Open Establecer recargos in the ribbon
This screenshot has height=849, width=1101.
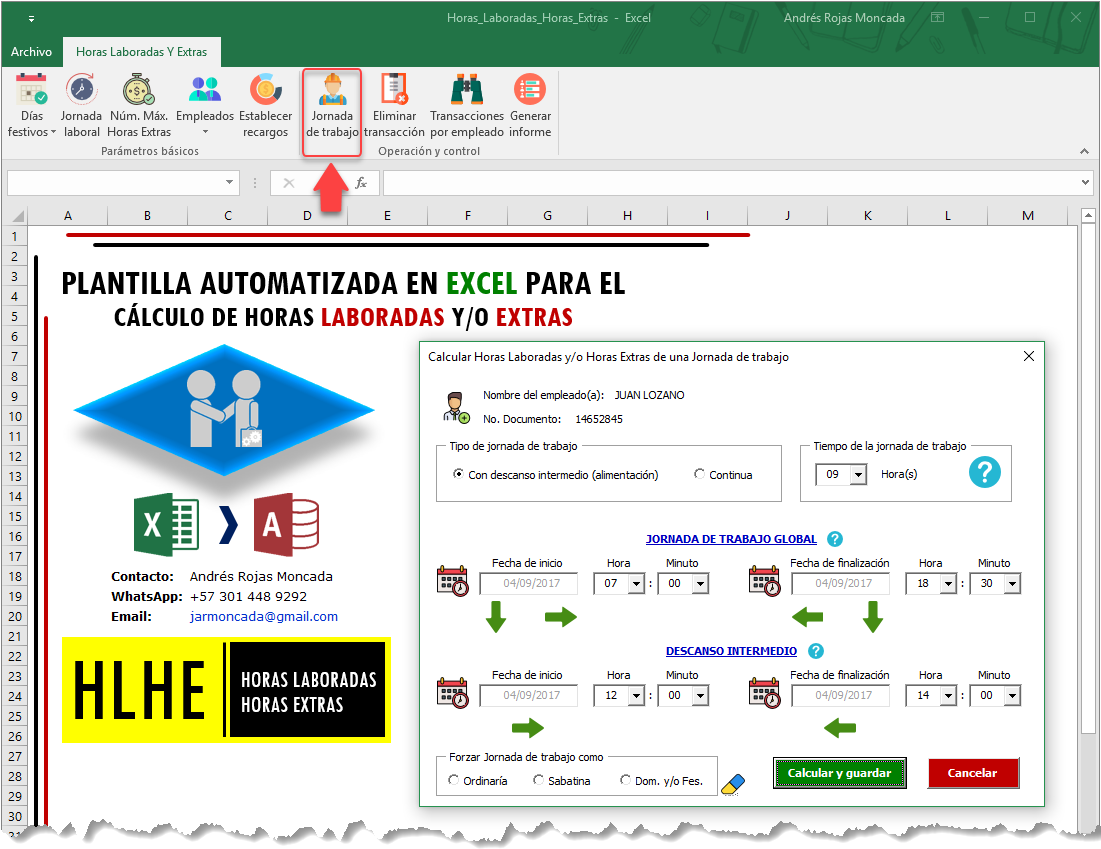(265, 105)
